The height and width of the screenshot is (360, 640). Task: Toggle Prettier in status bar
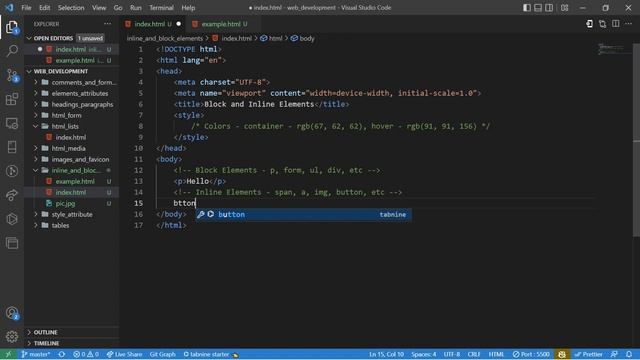pos(588,354)
